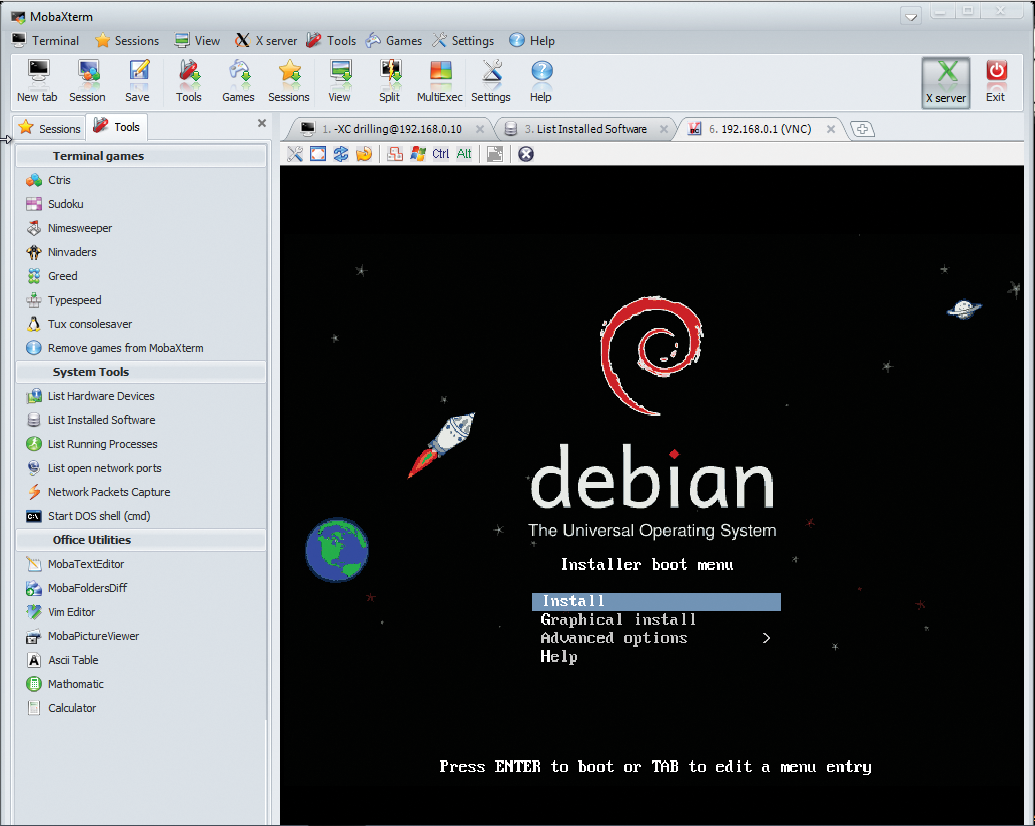1035x826 pixels.
Task: Start Network Packets Capture tool
Action: 110,492
